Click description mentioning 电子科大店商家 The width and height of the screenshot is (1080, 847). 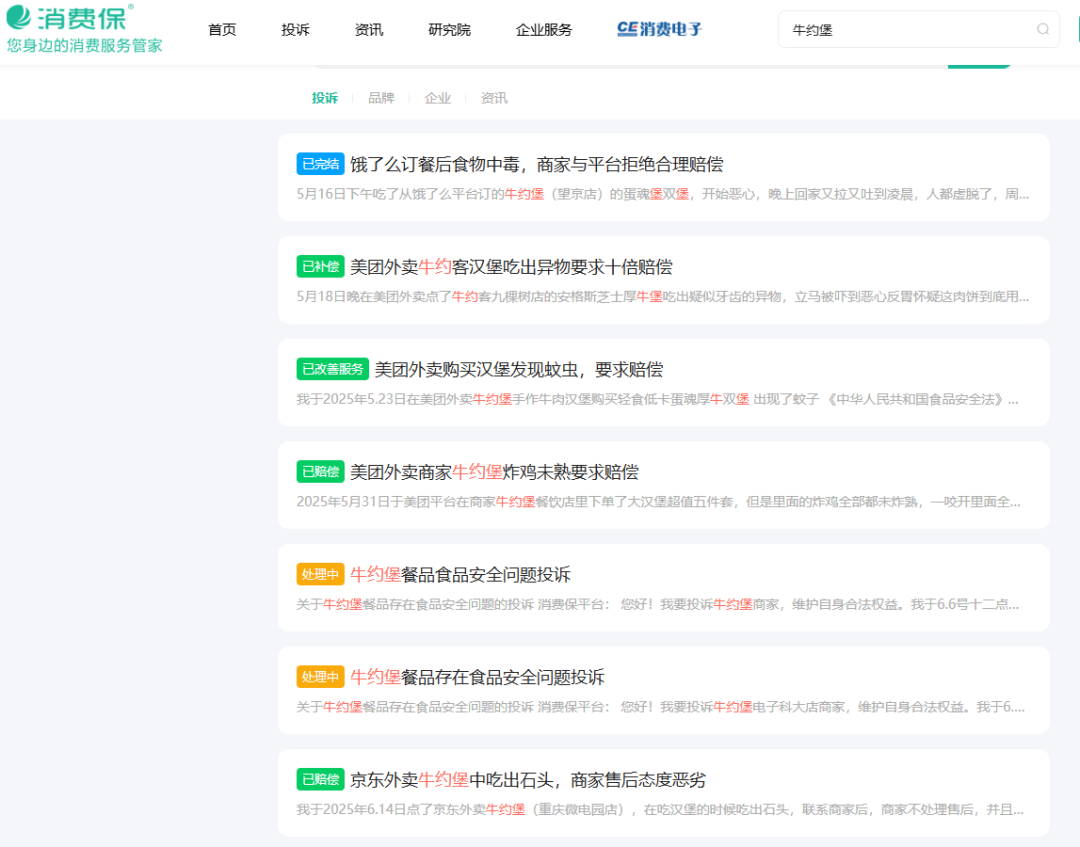click(x=661, y=707)
